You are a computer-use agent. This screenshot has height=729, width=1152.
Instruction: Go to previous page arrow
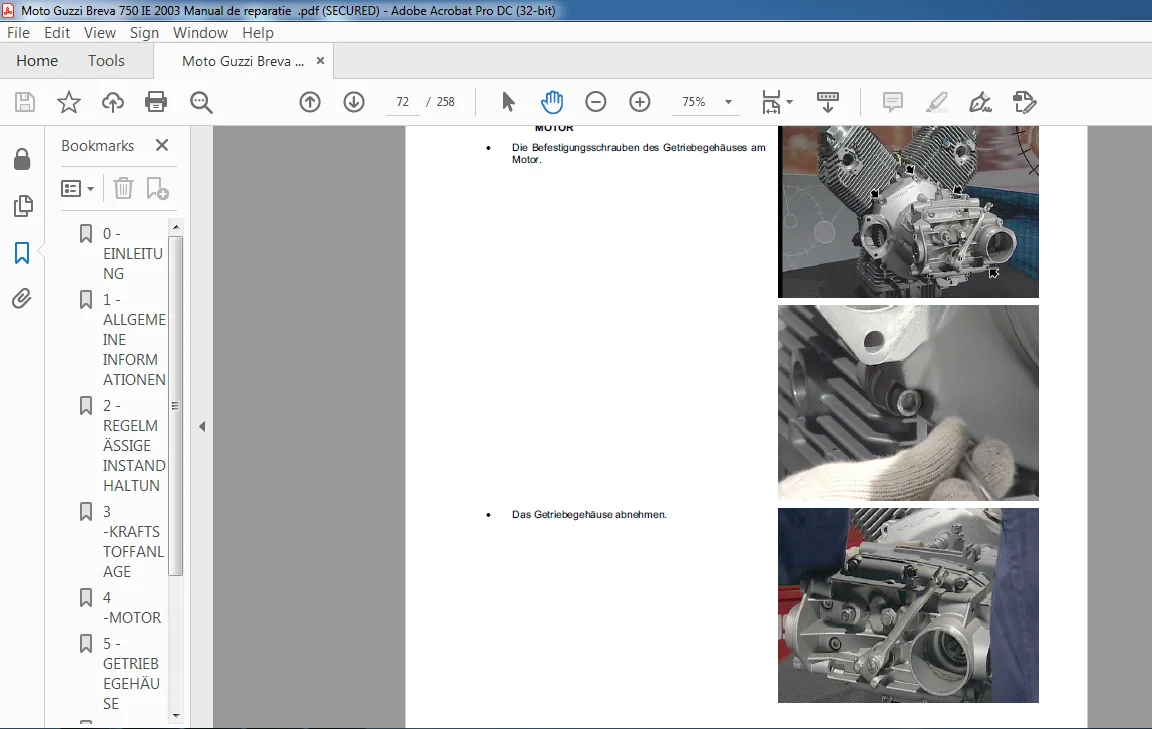(310, 102)
